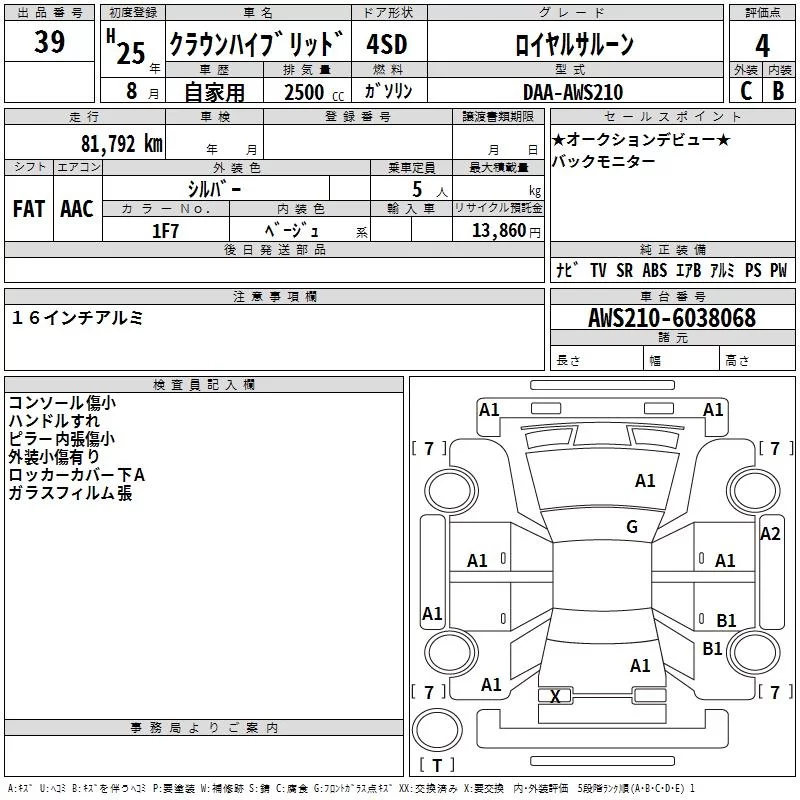800x800 pixels.
Task: Click the damage code legend at bottom
Action: pos(351,789)
